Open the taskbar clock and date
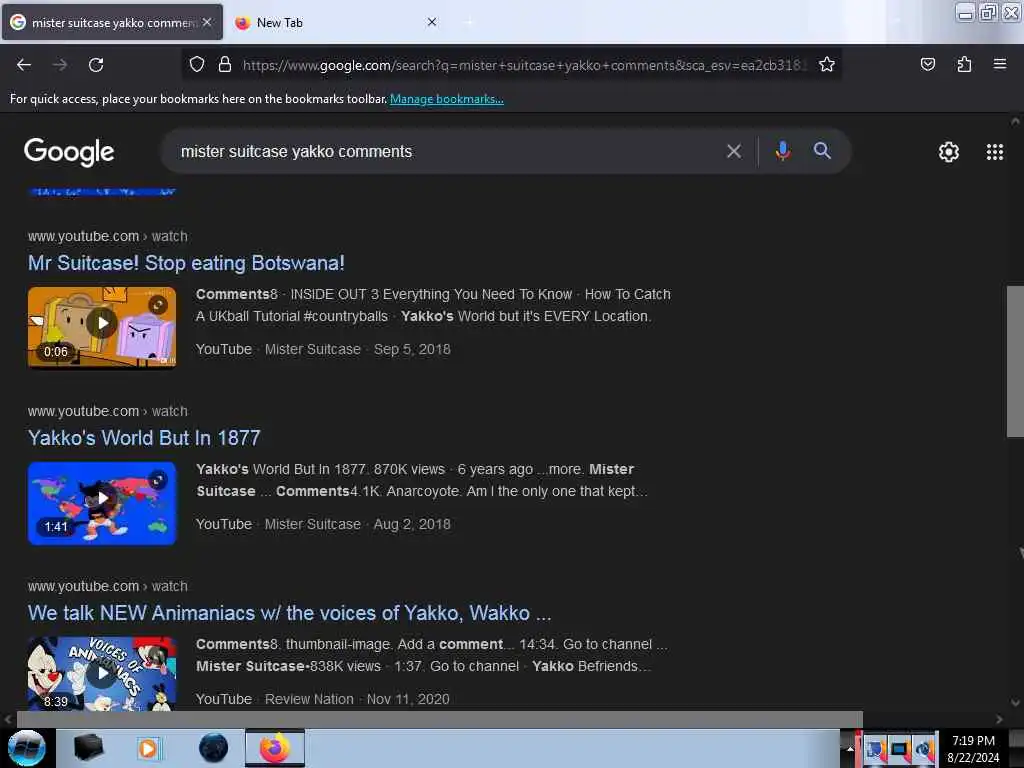 pos(973,749)
